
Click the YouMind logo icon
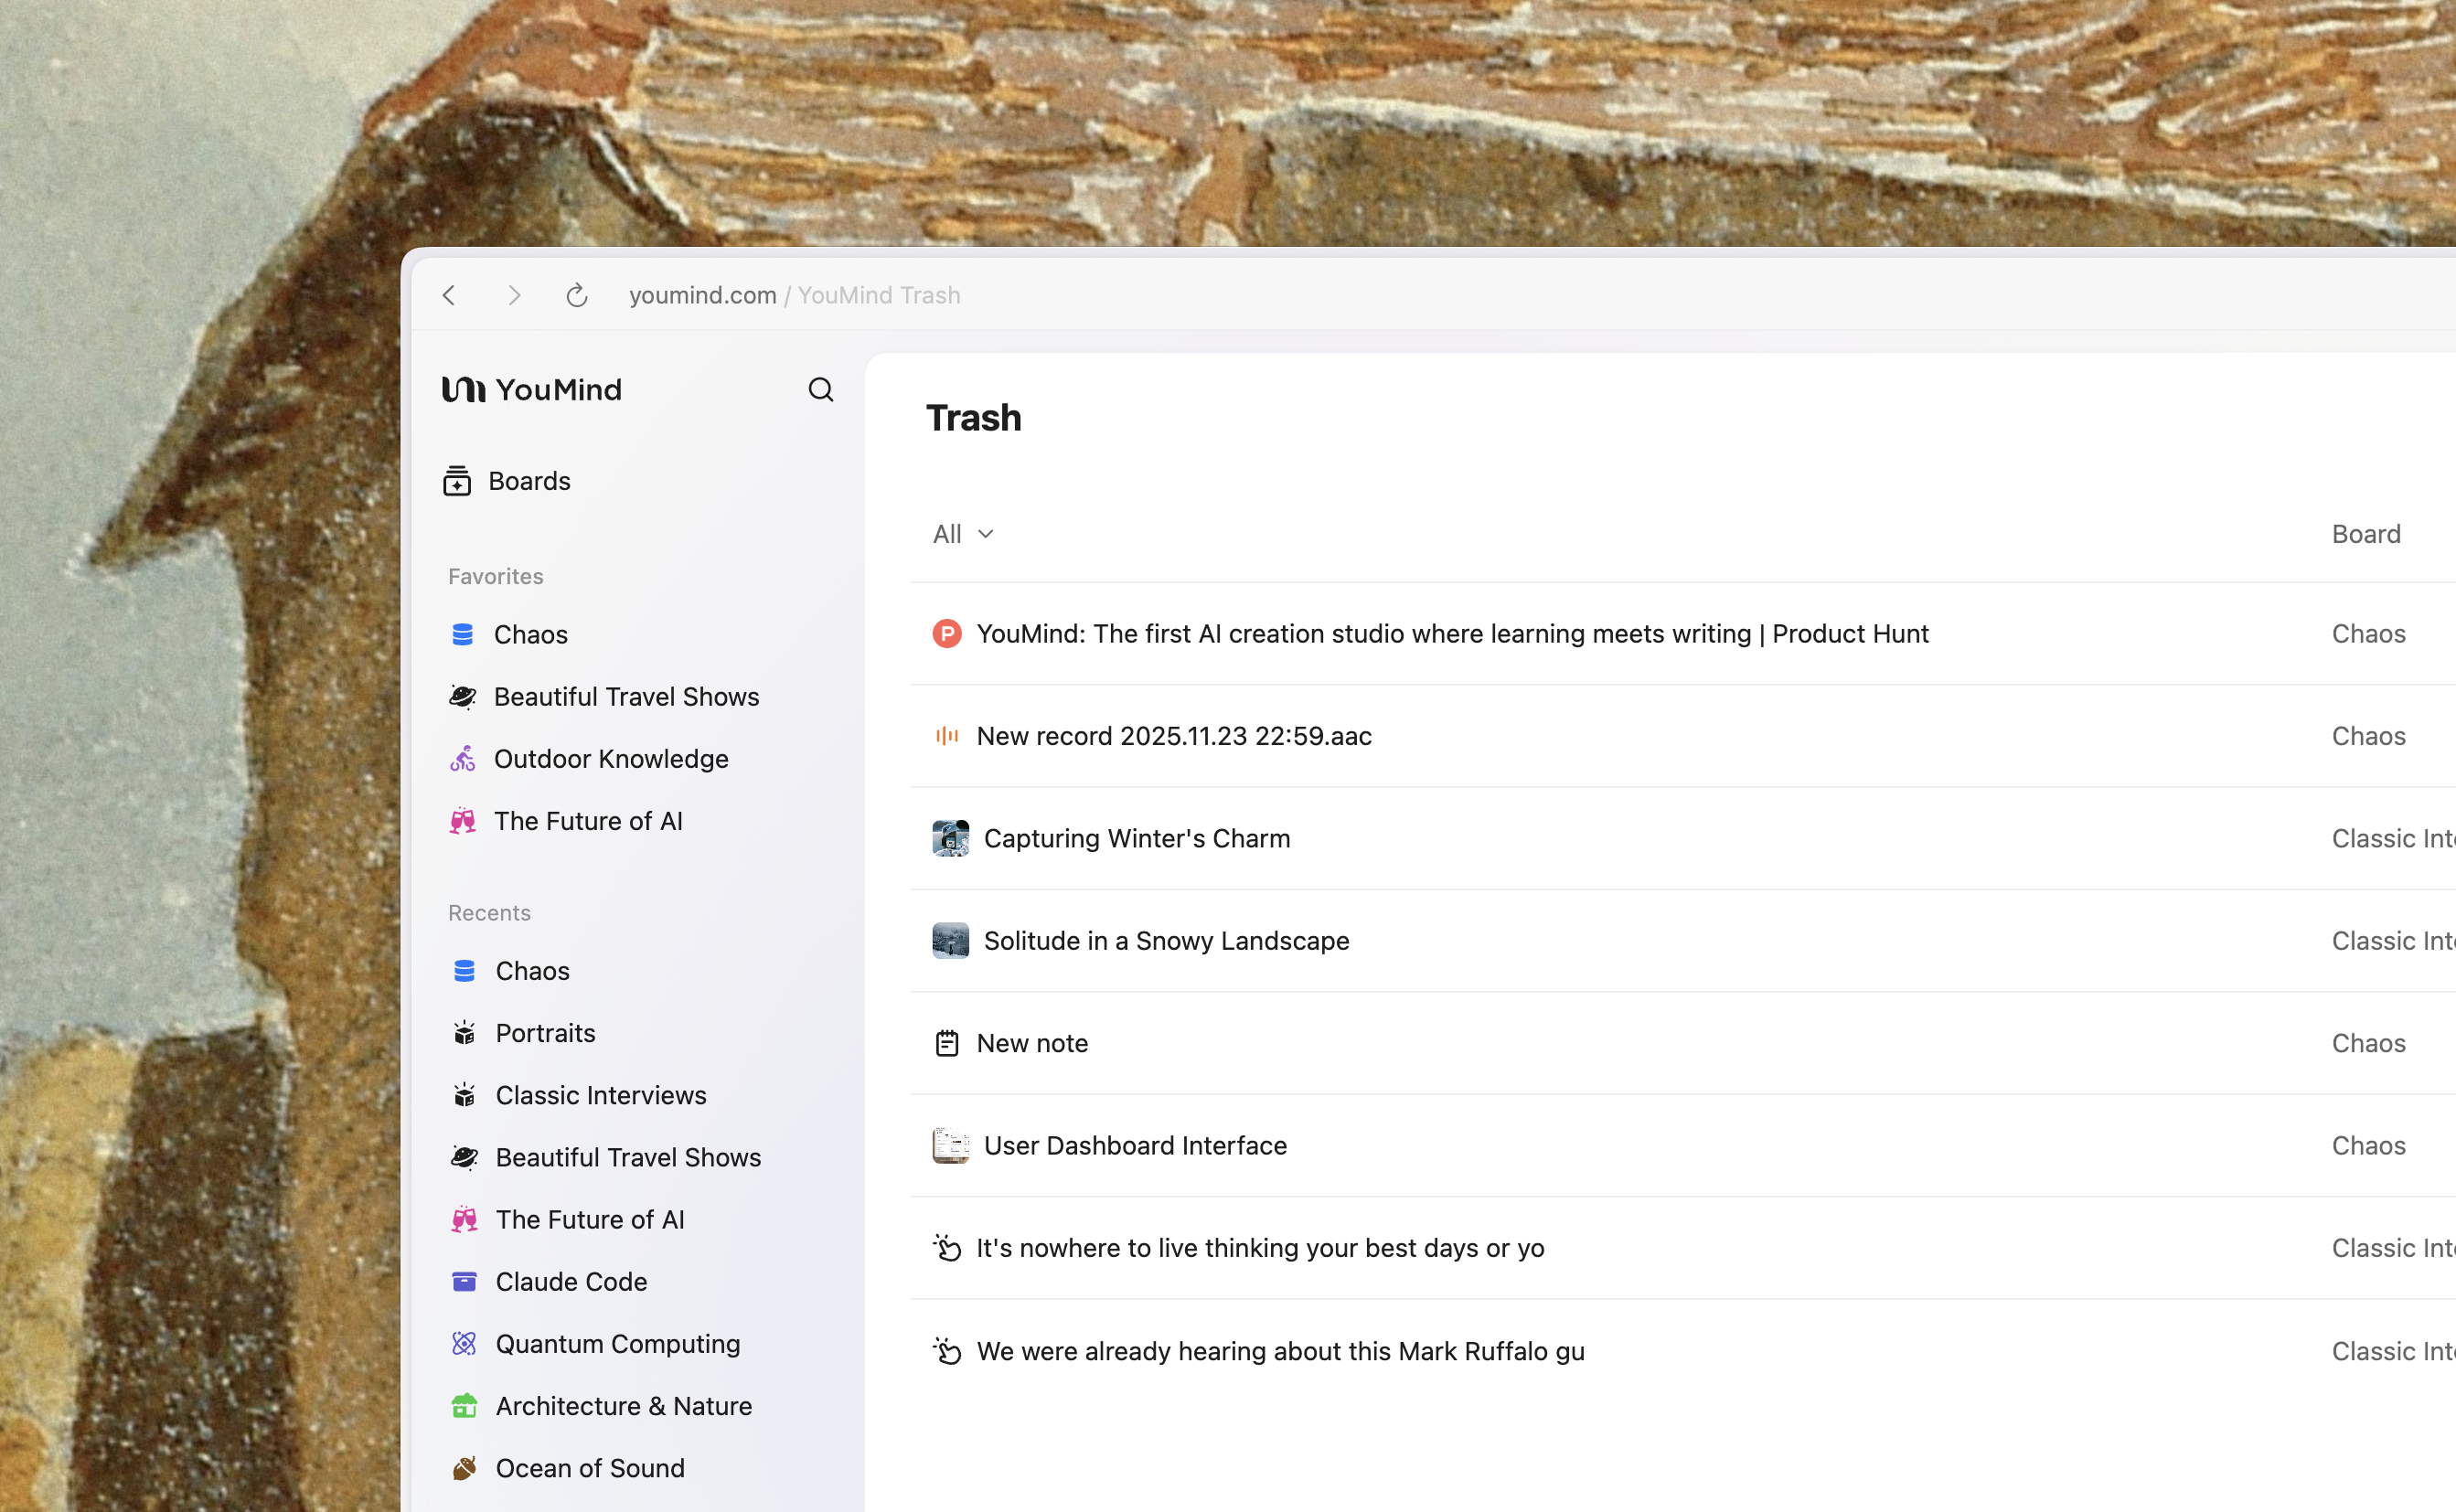pos(464,390)
